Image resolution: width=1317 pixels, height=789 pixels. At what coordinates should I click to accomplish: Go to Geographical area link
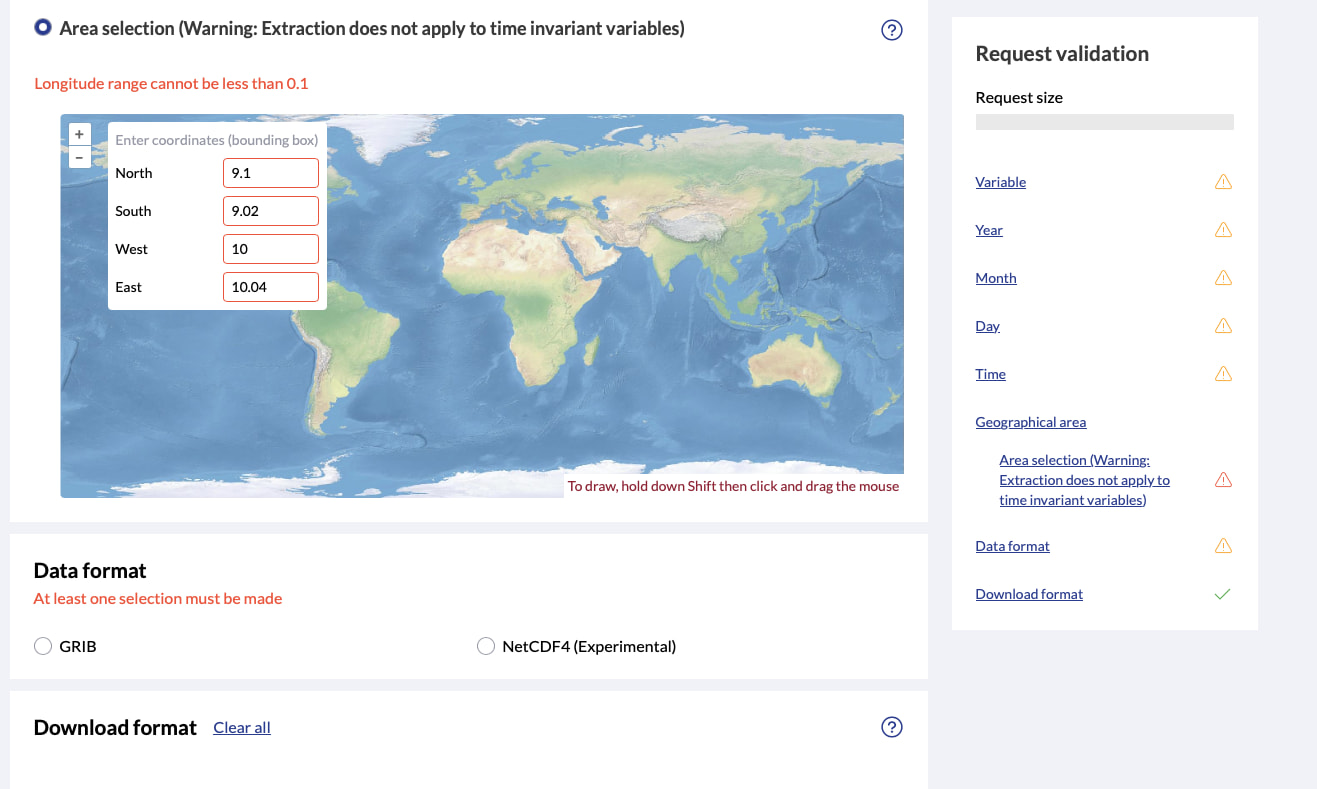coord(1031,422)
